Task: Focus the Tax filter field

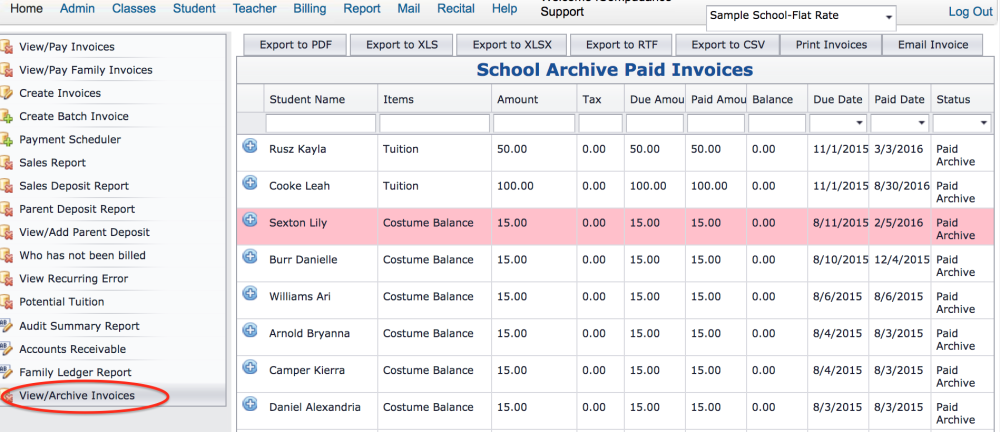Action: tap(600, 123)
